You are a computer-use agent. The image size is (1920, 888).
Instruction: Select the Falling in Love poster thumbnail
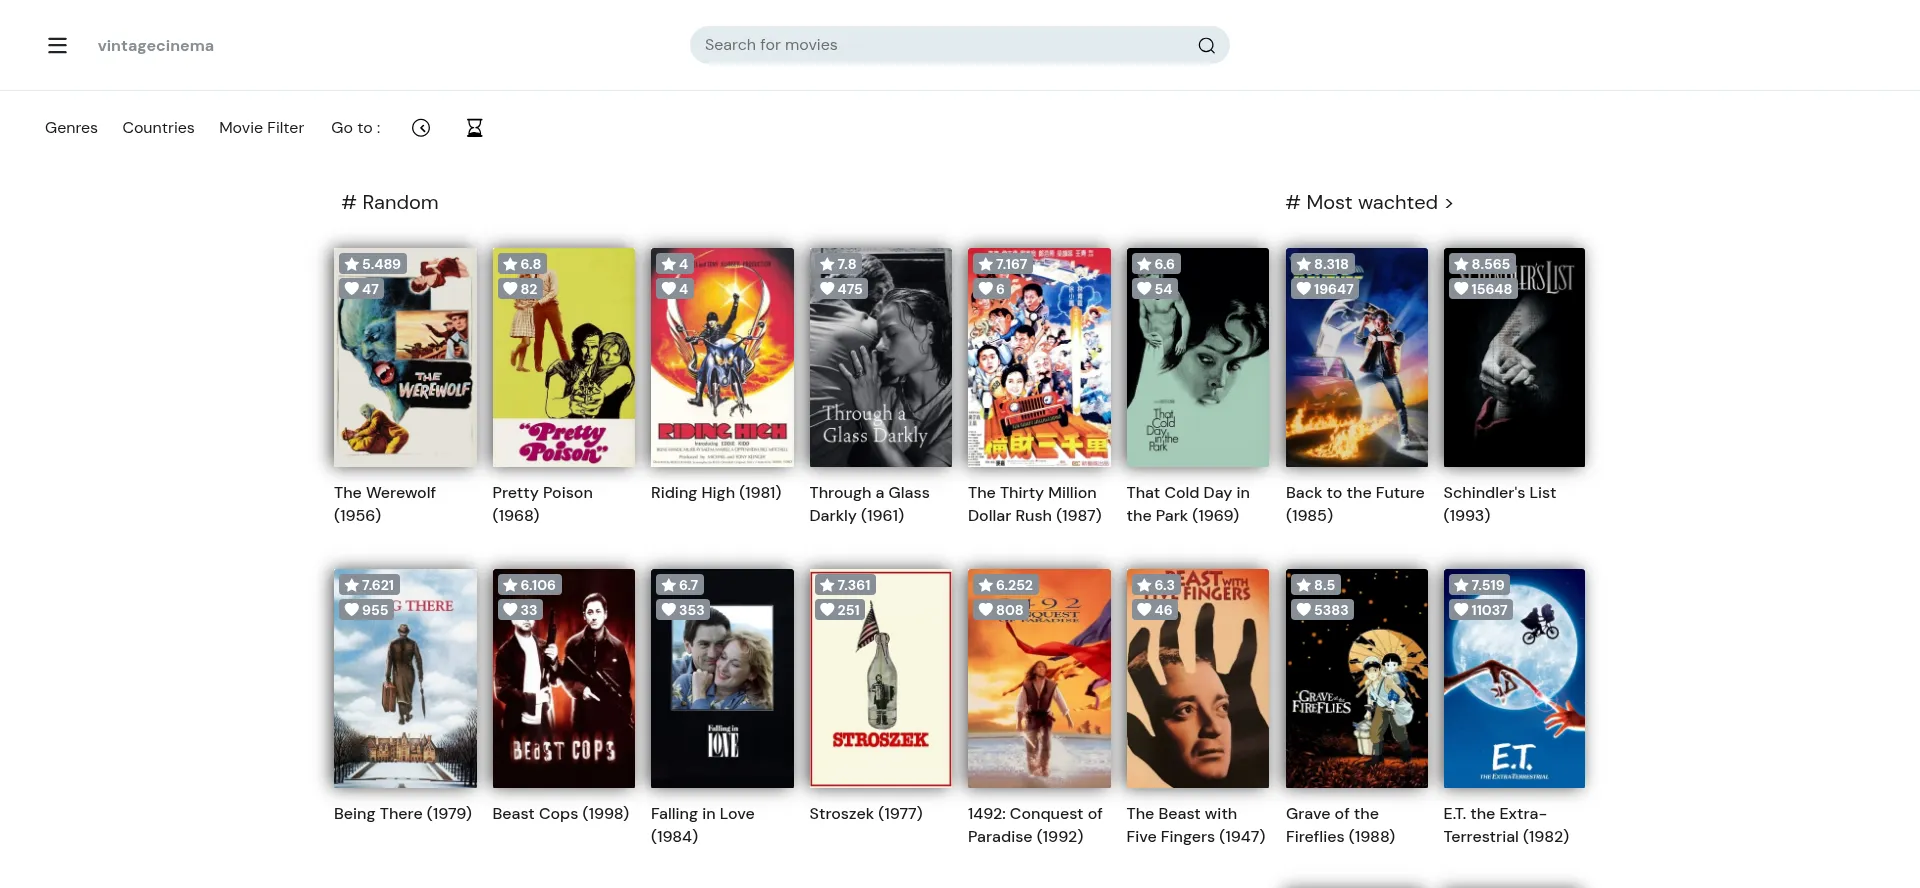(722, 678)
